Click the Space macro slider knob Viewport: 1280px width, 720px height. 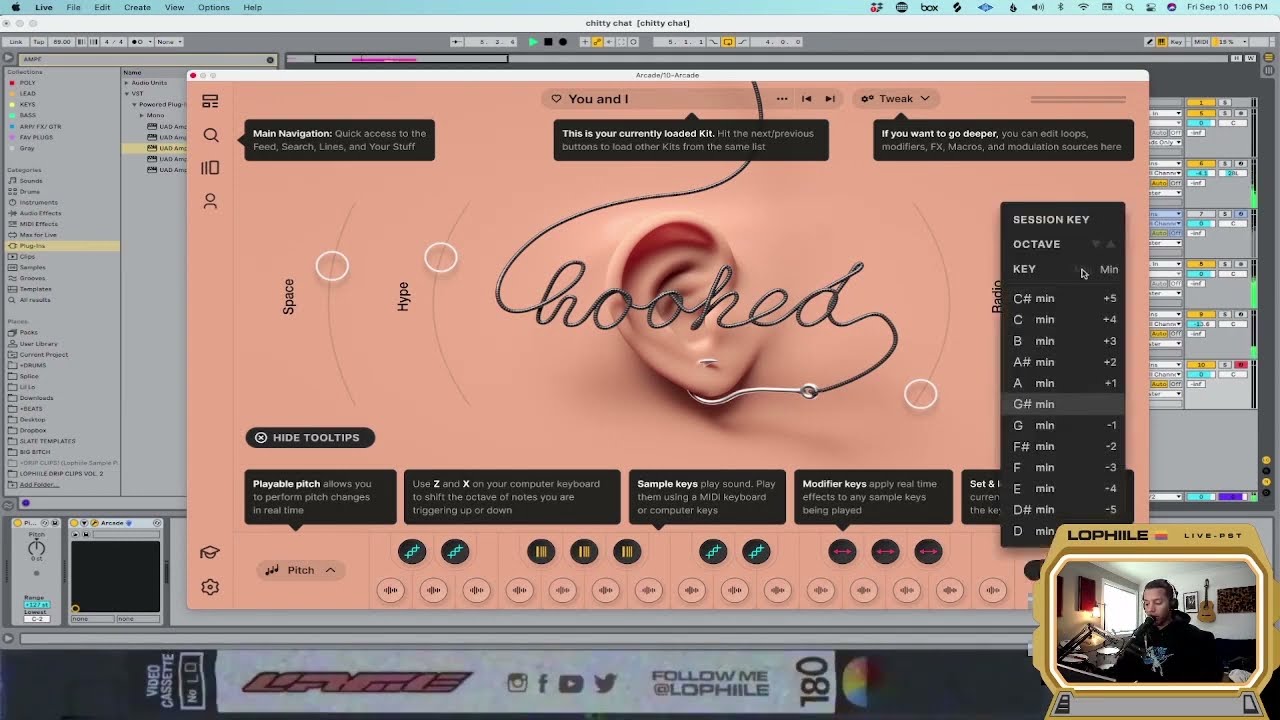pyautogui.click(x=332, y=266)
